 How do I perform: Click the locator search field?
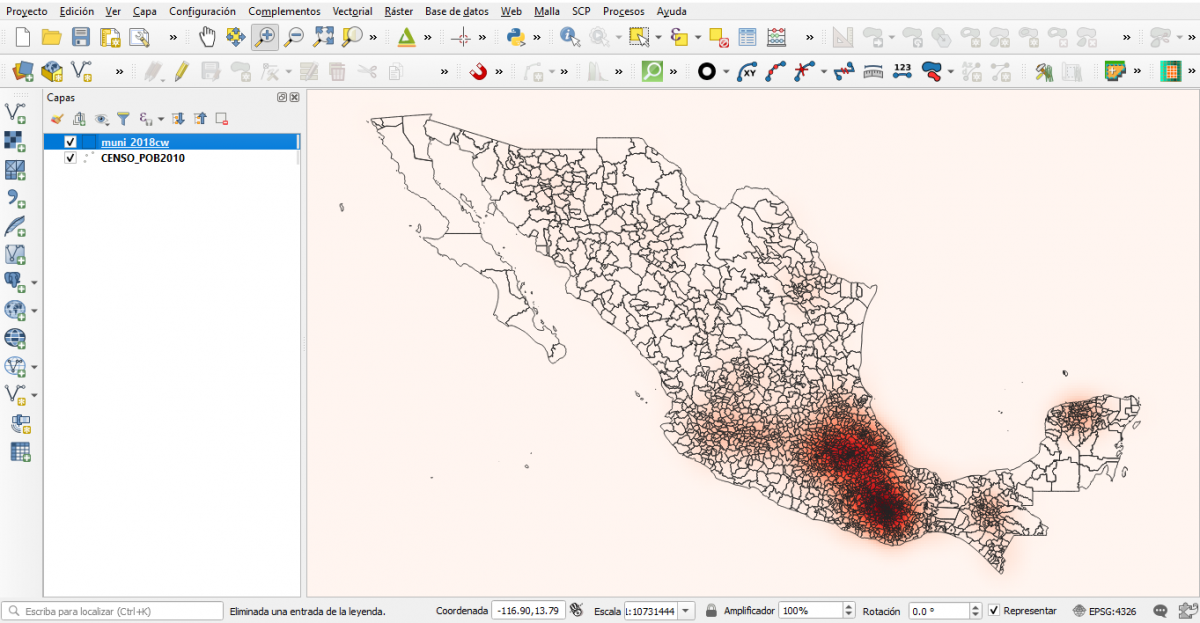(110, 610)
